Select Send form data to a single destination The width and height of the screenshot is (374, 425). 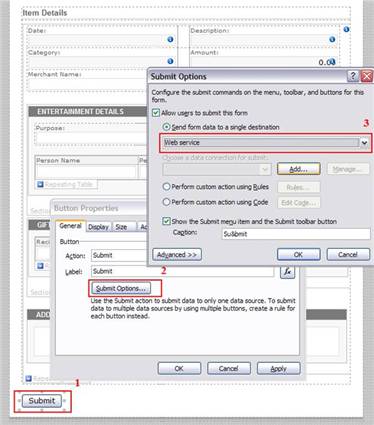click(x=166, y=127)
